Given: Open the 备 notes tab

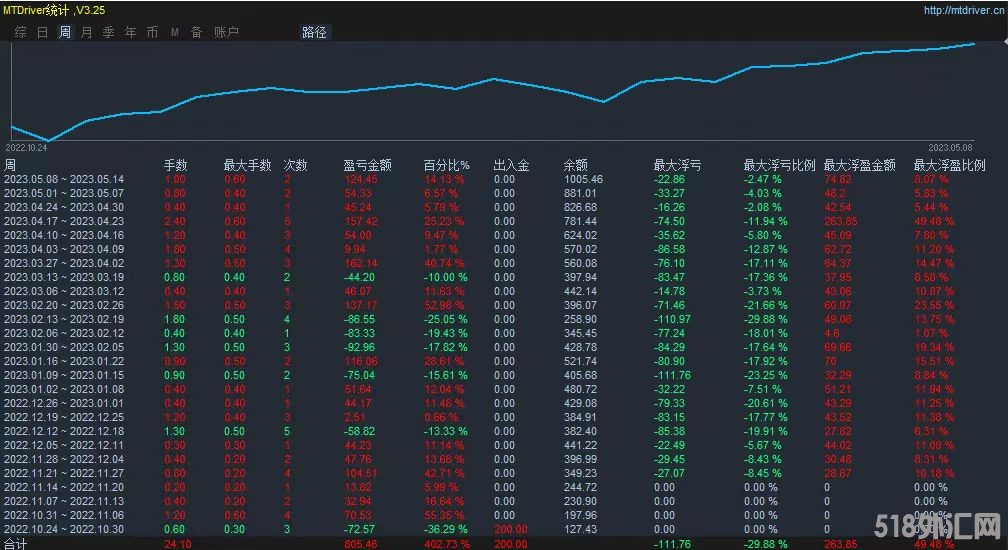Looking at the screenshot, I should click(x=196, y=32).
